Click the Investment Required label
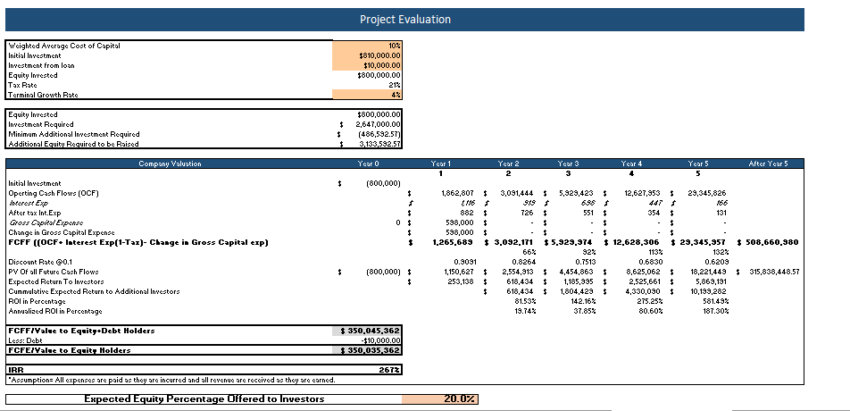Viewport: 850px width, 411px height. click(x=41, y=124)
